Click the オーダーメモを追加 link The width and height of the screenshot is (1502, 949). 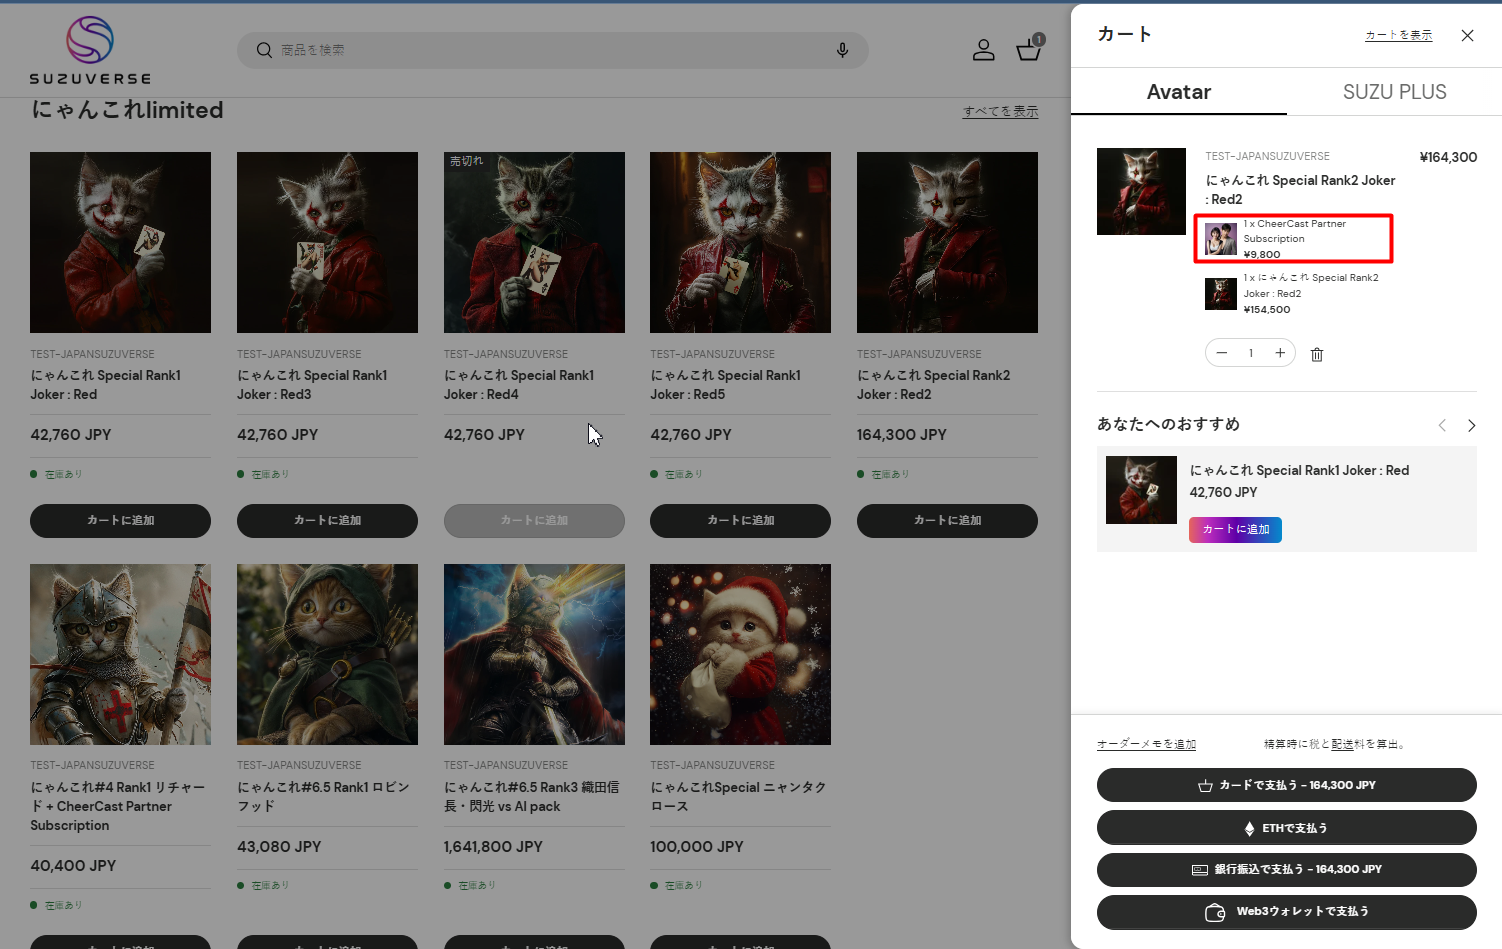pos(1146,744)
